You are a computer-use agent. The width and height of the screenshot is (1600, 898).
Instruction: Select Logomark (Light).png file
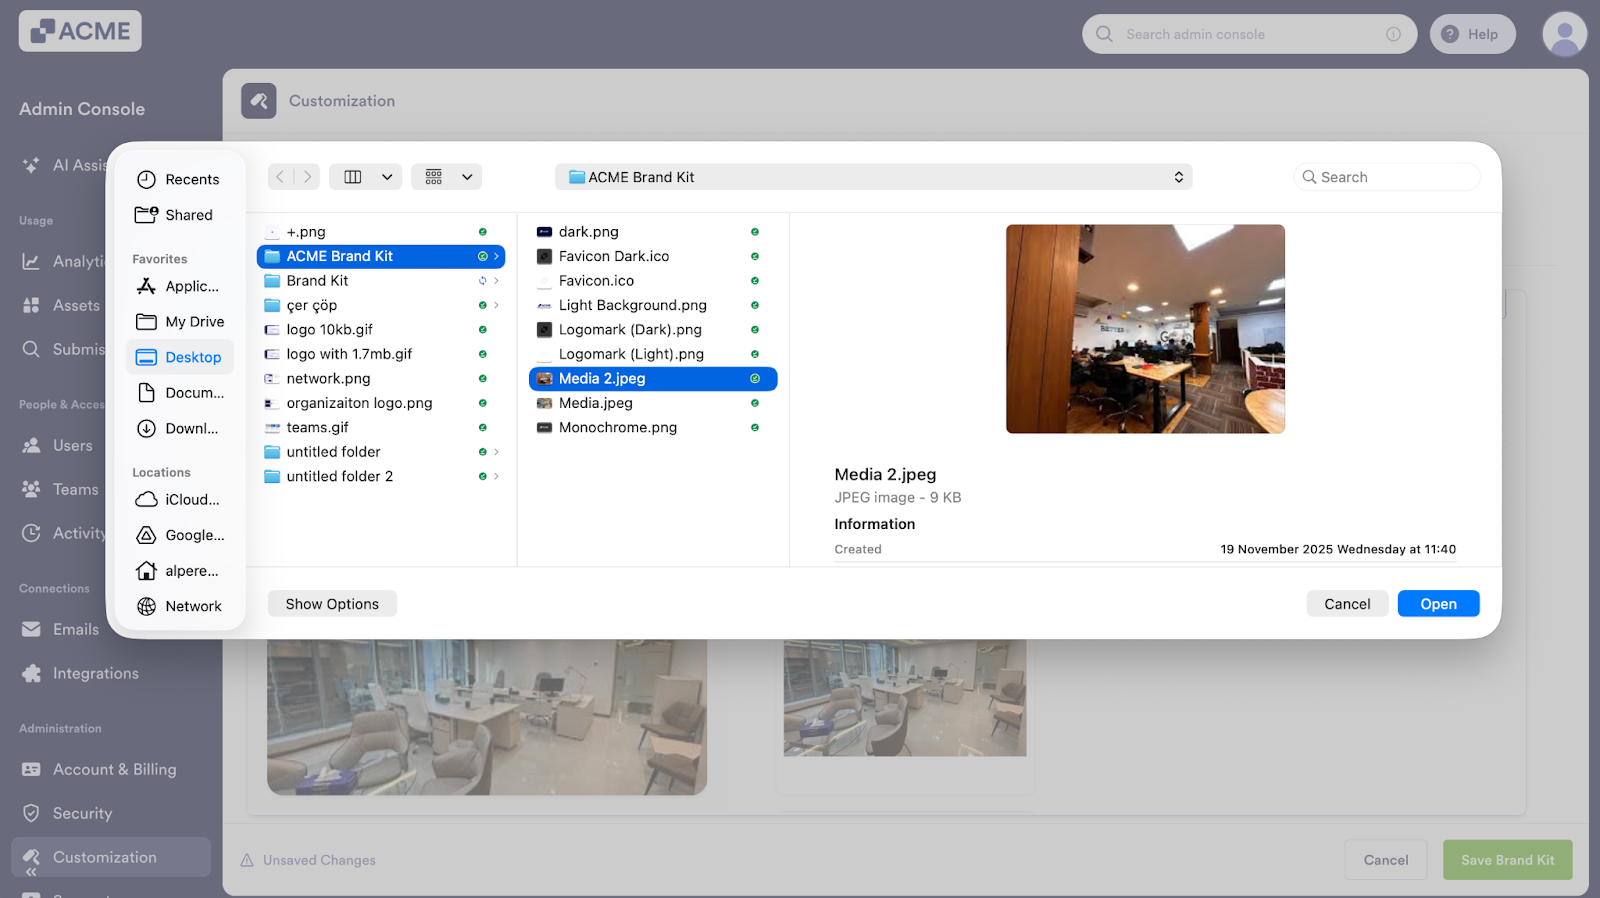tap(652, 354)
